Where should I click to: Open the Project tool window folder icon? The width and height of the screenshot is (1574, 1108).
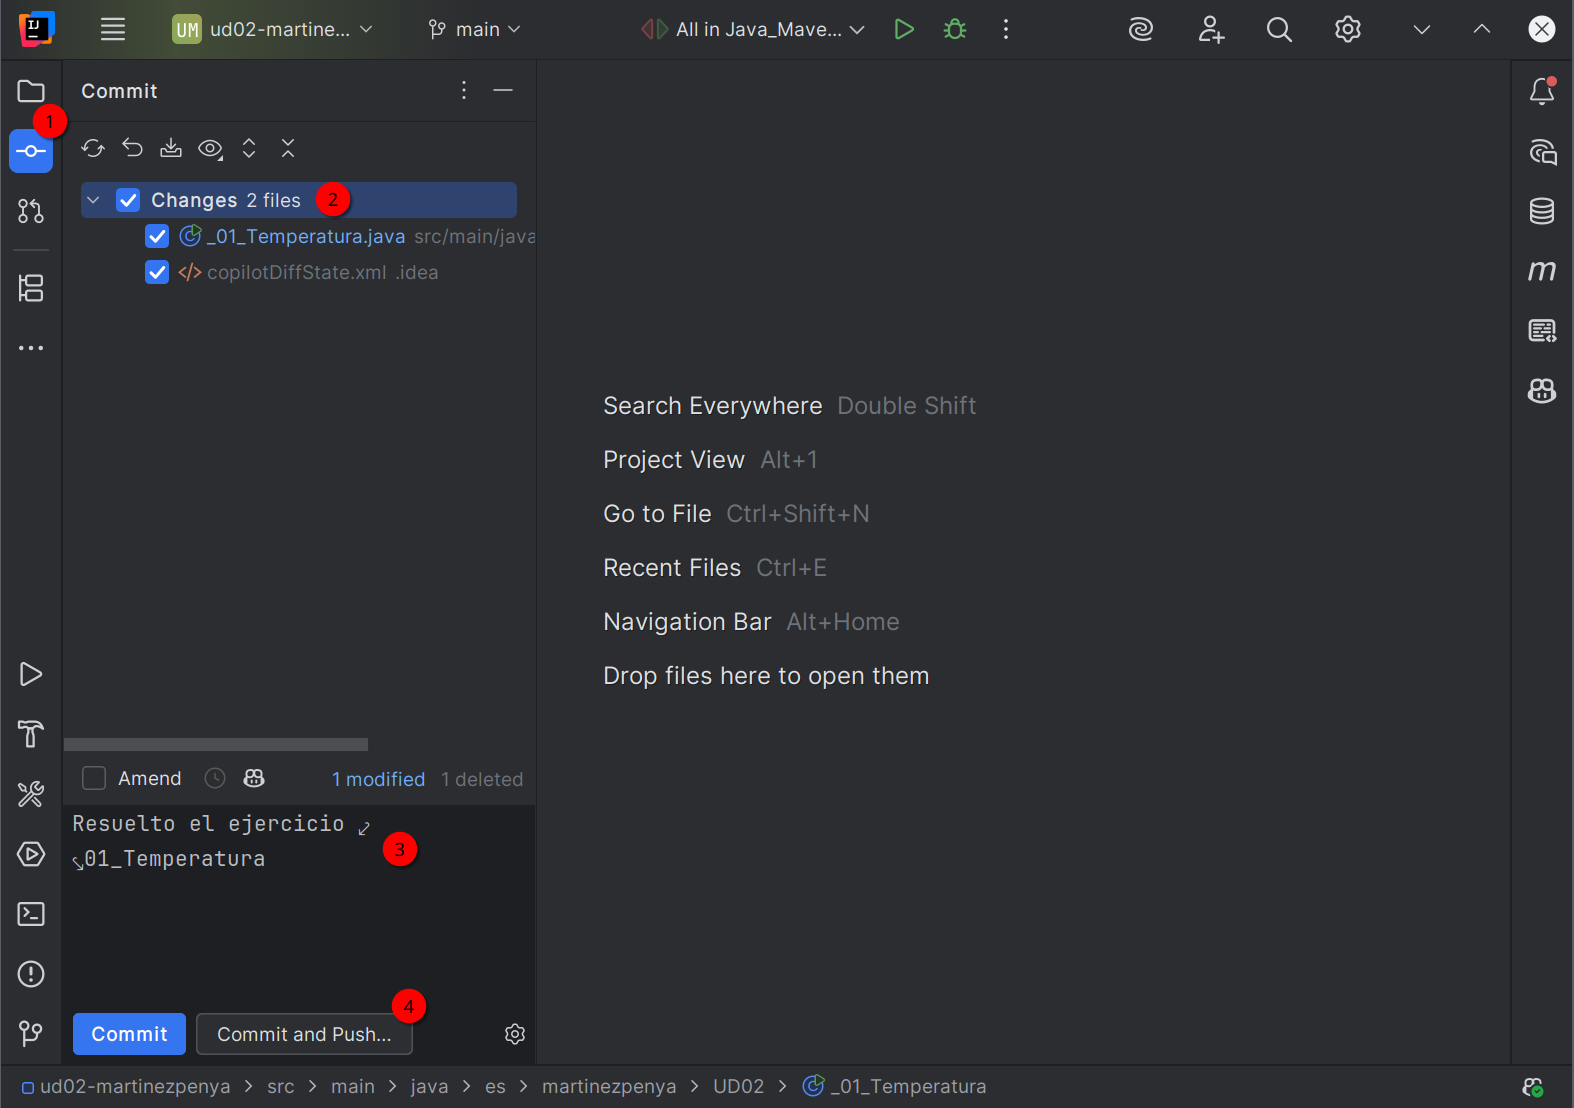pyautogui.click(x=31, y=91)
